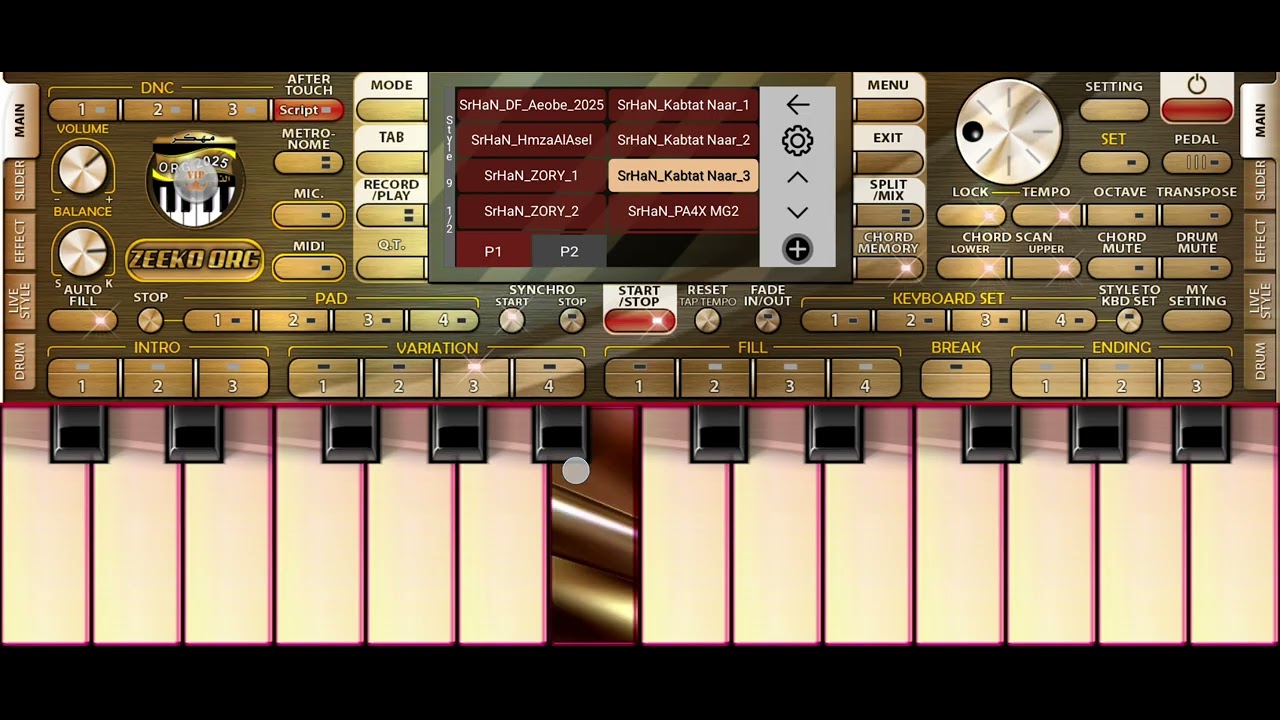Click the Q.T. button
This screenshot has height=720, width=1280.
pyautogui.click(x=391, y=267)
